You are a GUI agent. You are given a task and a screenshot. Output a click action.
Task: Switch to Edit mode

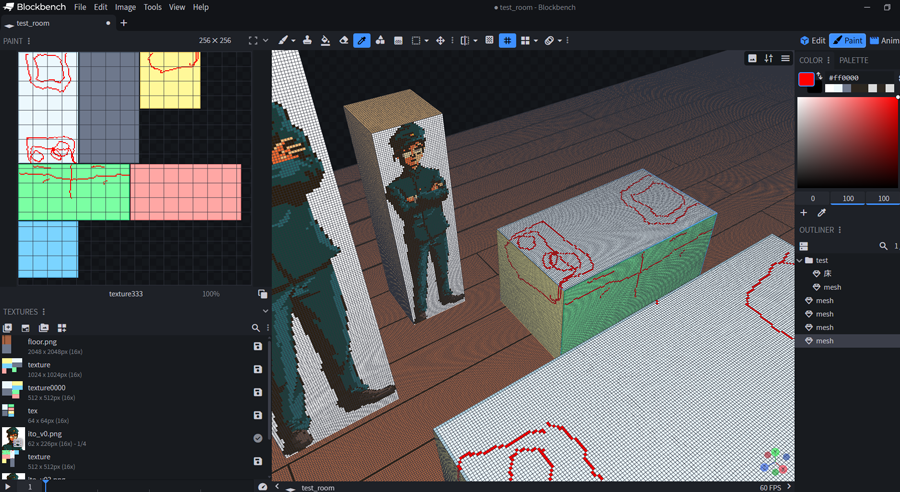(x=812, y=41)
